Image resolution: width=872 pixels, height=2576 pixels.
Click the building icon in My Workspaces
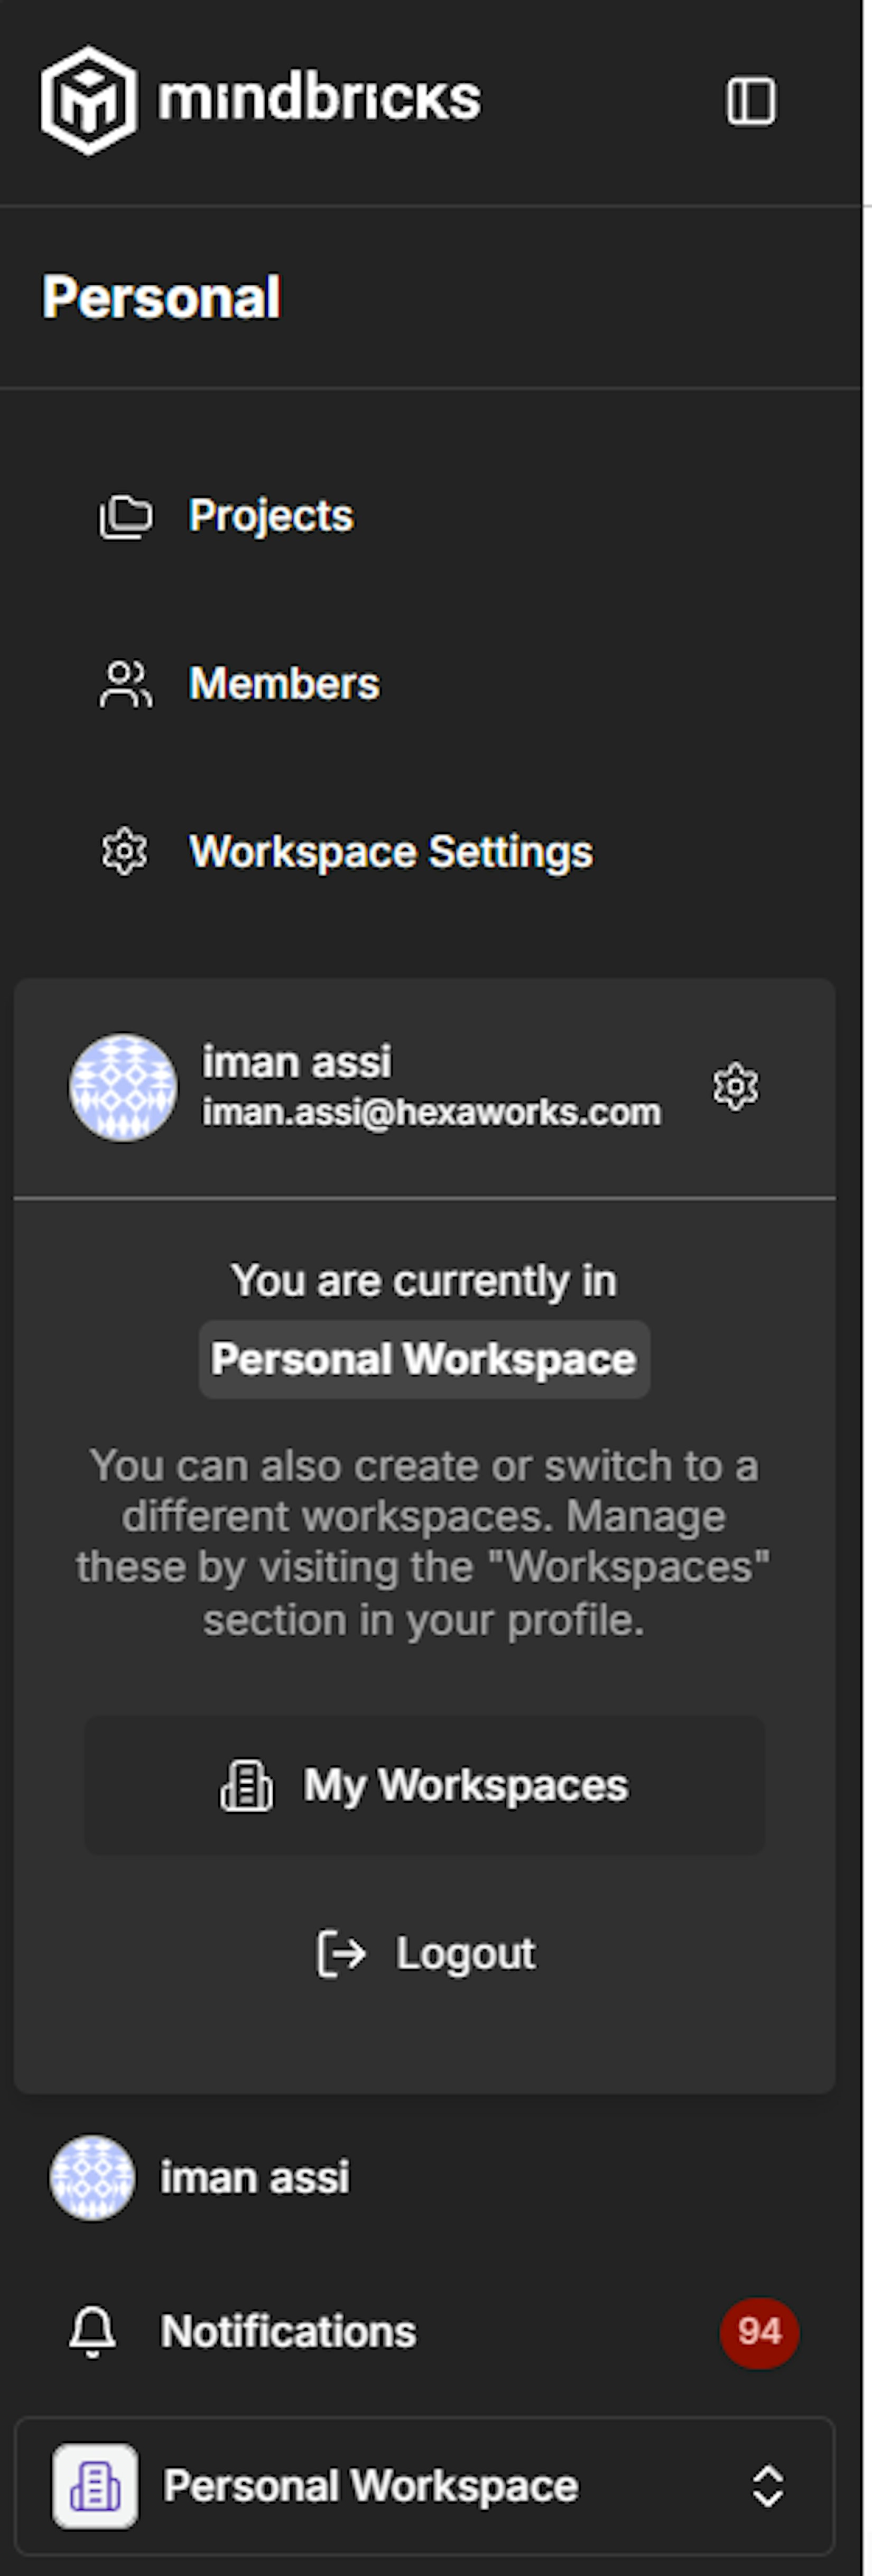coord(246,1786)
